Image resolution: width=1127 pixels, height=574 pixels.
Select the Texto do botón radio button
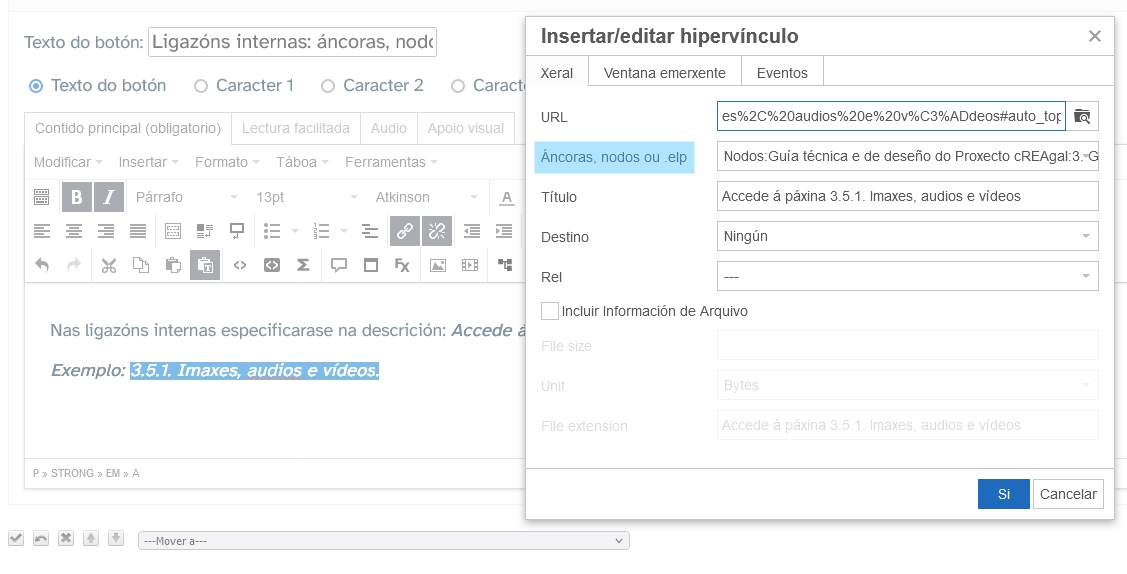click(36, 86)
